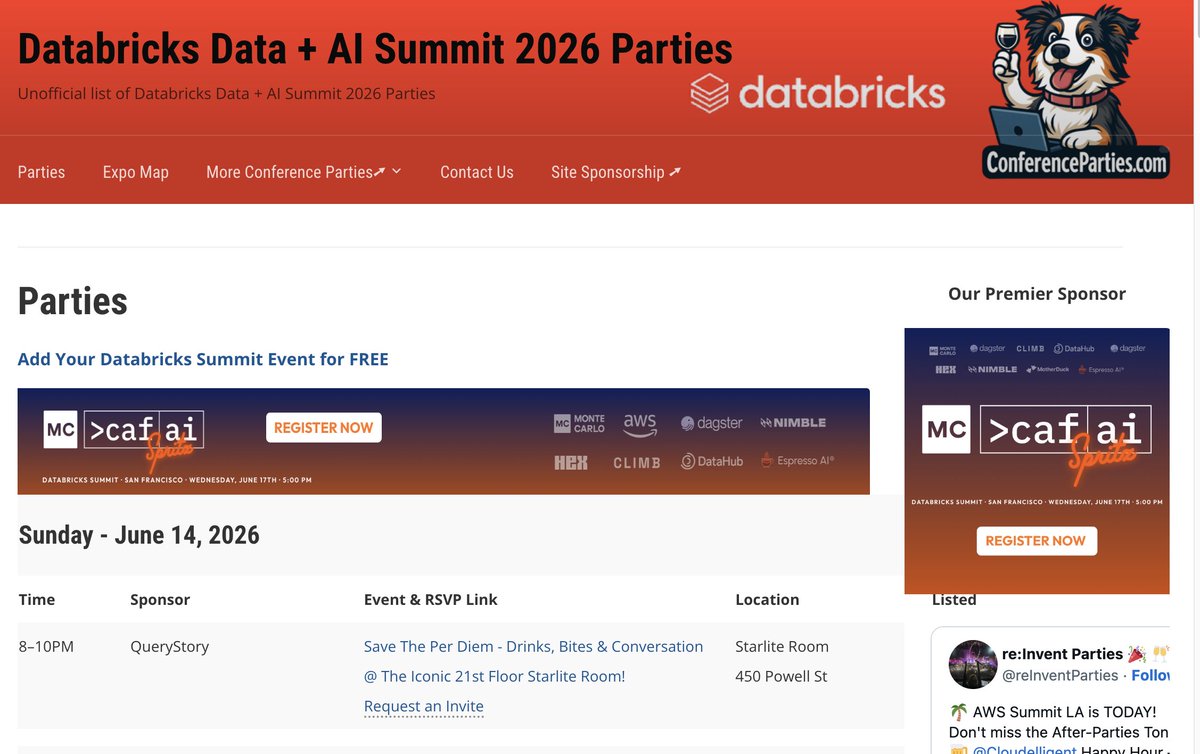Screen dimensions: 1200x754
Task: Click the CLIMB logo in the wide banner
Action: coord(637,462)
